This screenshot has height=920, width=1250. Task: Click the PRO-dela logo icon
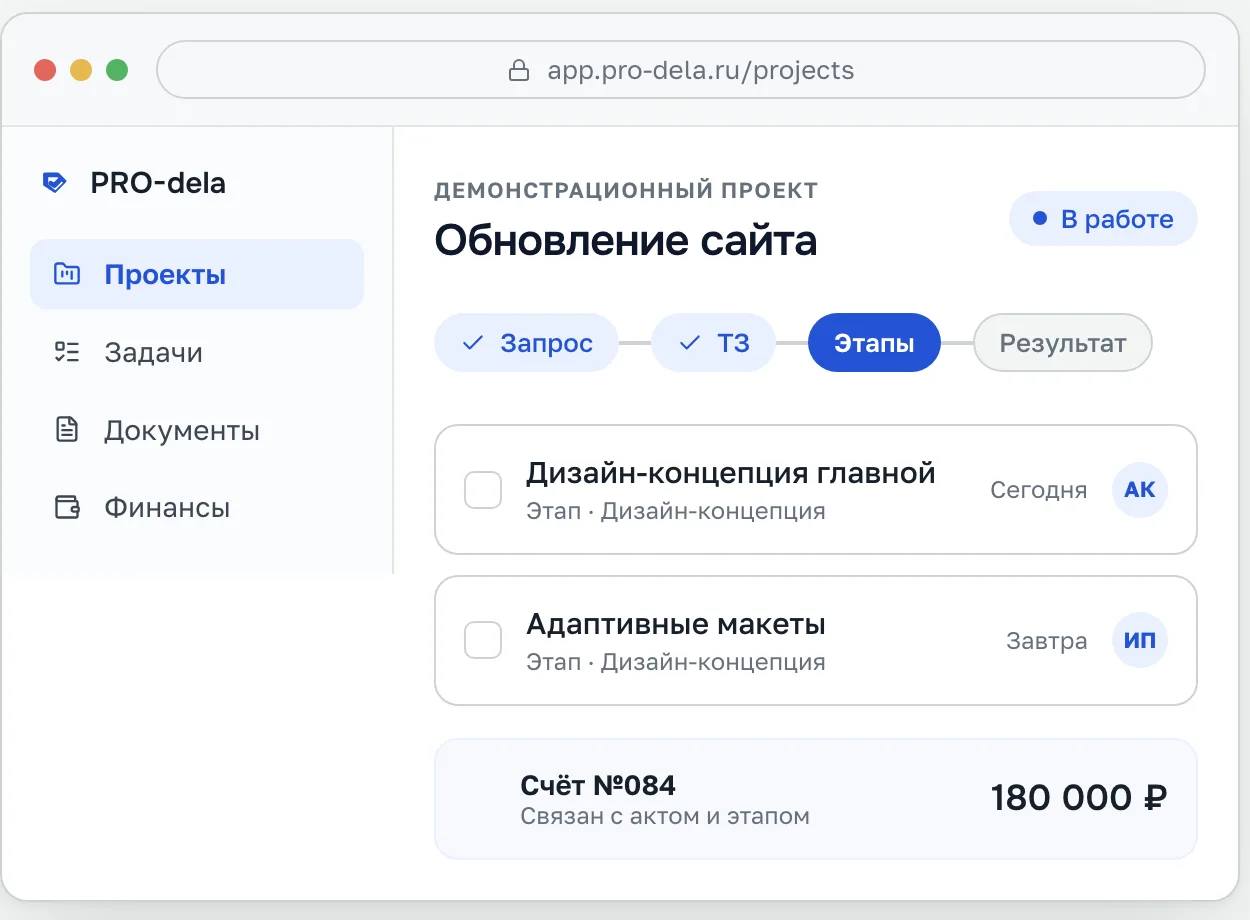coord(54,183)
